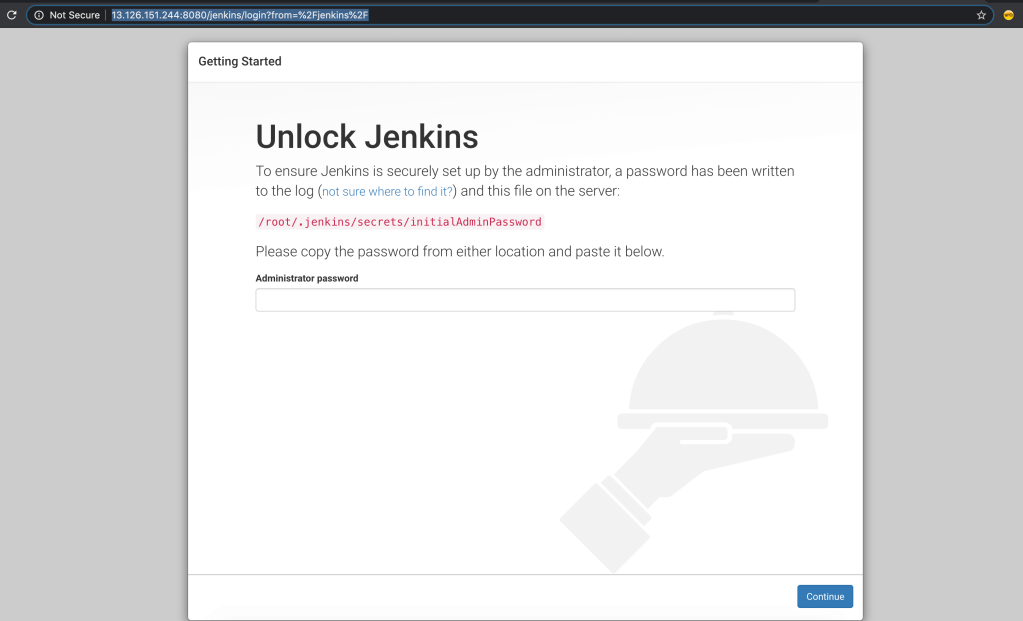The height and width of the screenshot is (621, 1023).
Task: Bookmark this page using the star icon
Action: (982, 15)
